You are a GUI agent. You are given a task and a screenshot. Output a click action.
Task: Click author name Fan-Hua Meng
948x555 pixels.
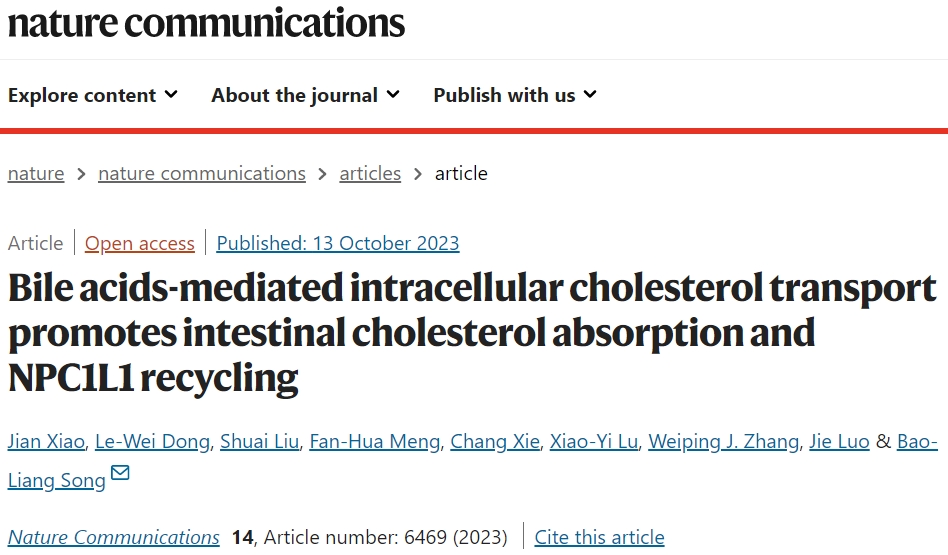coord(375,441)
